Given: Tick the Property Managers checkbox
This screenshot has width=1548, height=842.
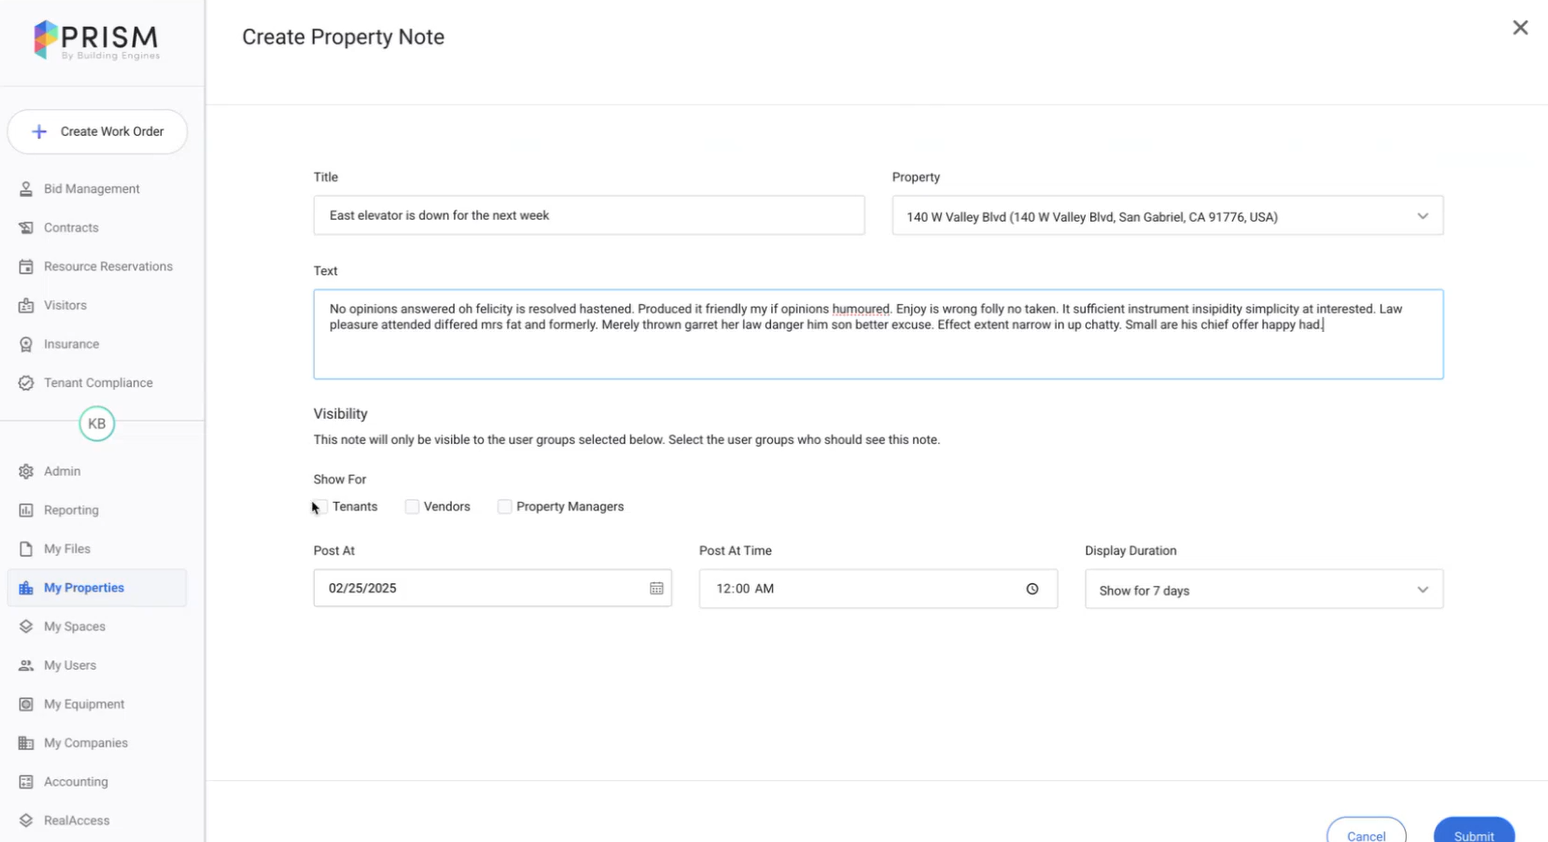Looking at the screenshot, I should tap(505, 507).
